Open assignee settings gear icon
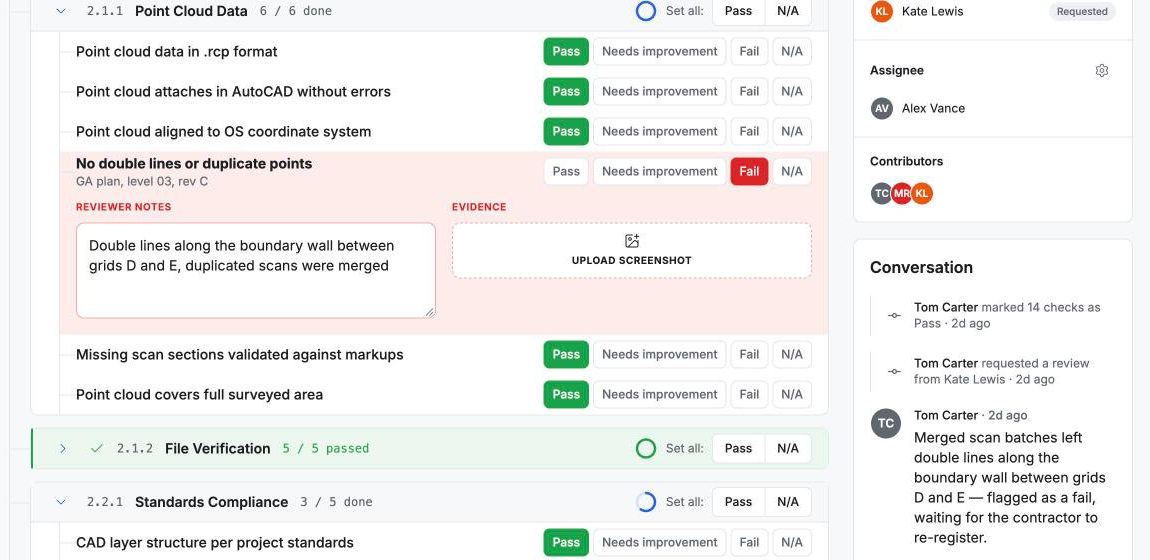Image resolution: width=1150 pixels, height=560 pixels. click(x=1102, y=70)
